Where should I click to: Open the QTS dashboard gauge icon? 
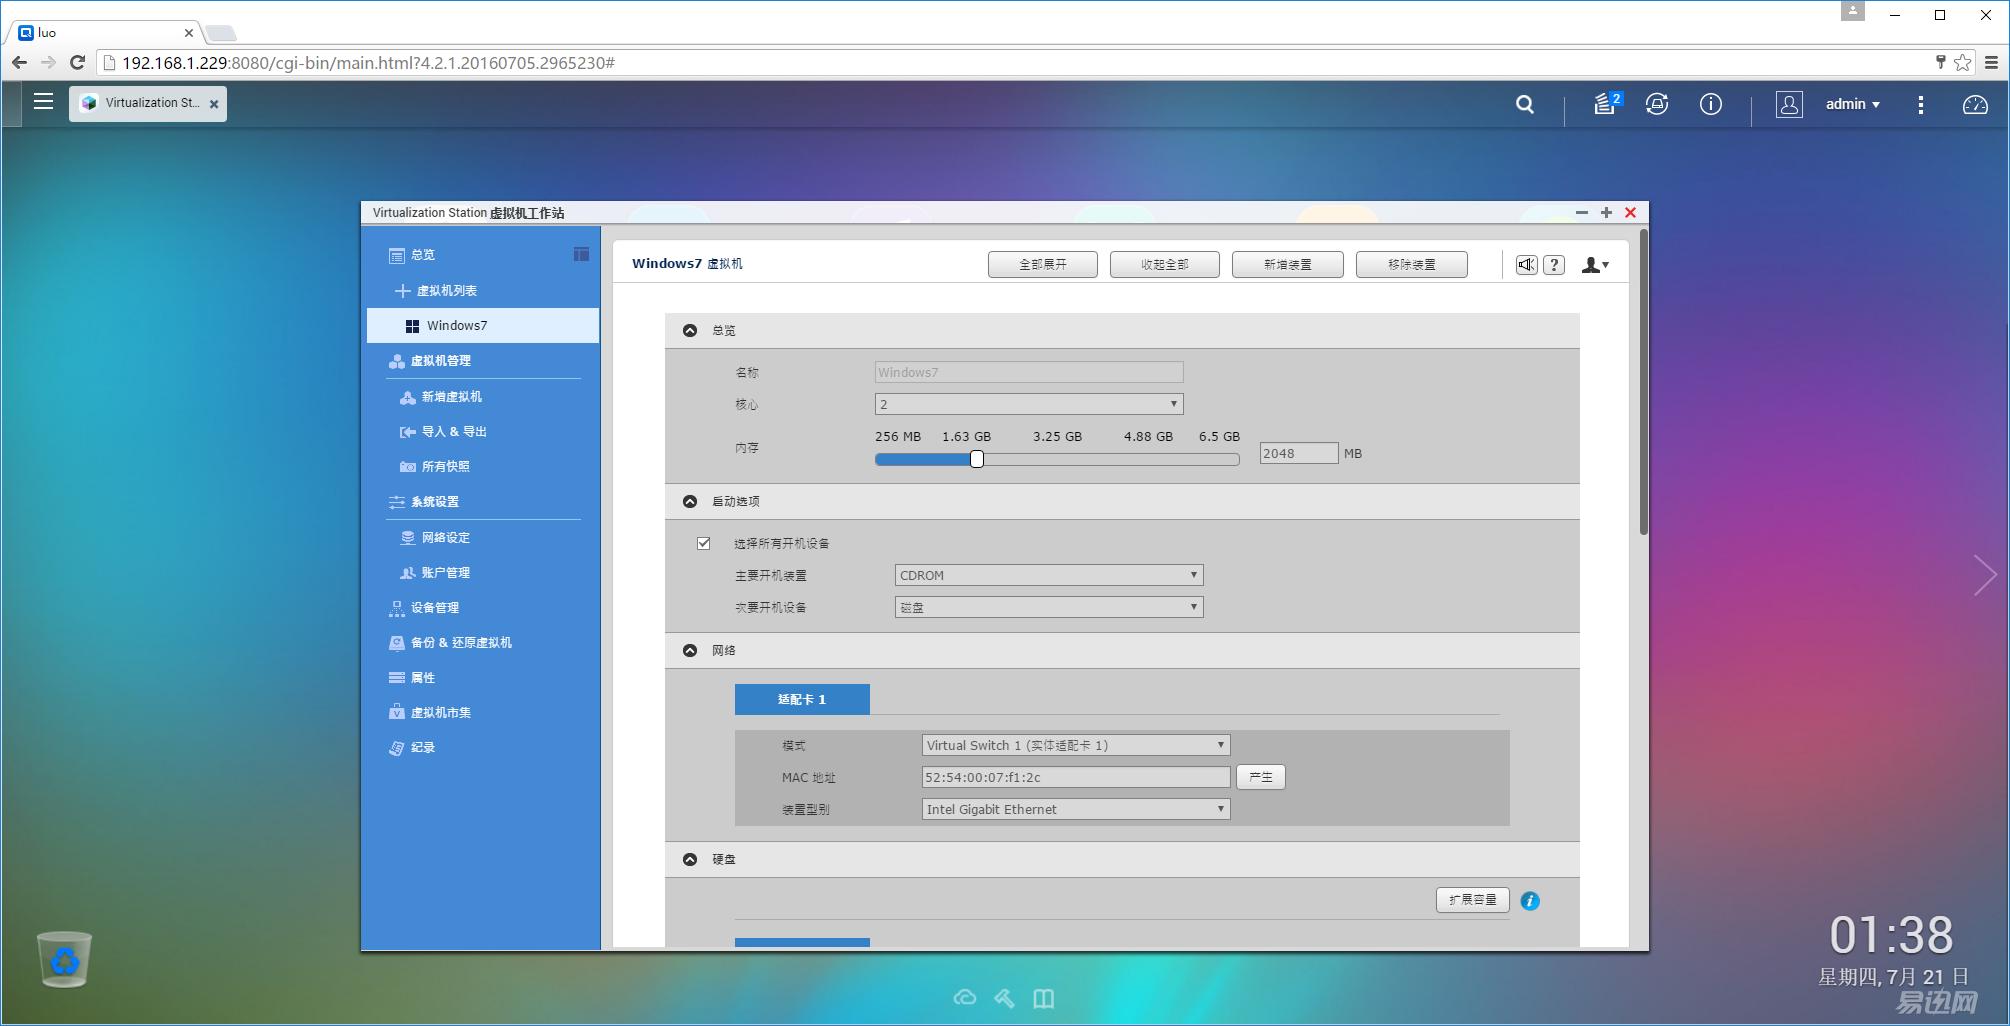[1974, 104]
